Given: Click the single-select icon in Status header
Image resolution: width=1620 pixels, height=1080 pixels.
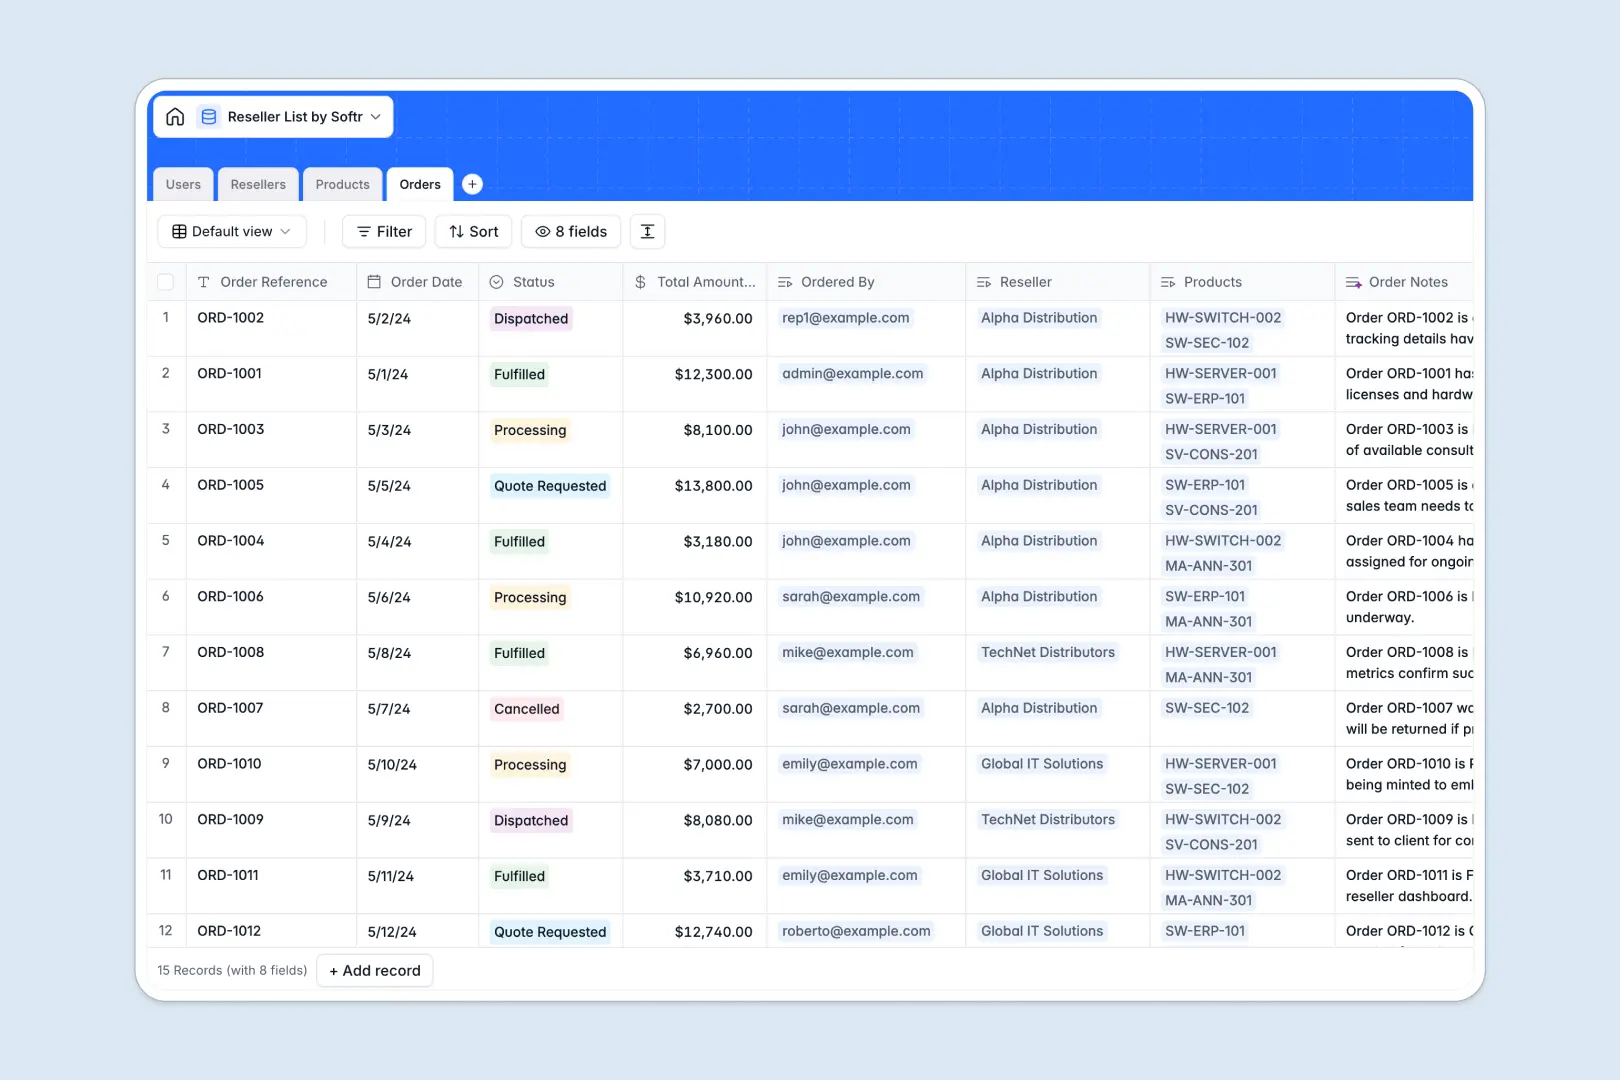Looking at the screenshot, I should pyautogui.click(x=496, y=281).
